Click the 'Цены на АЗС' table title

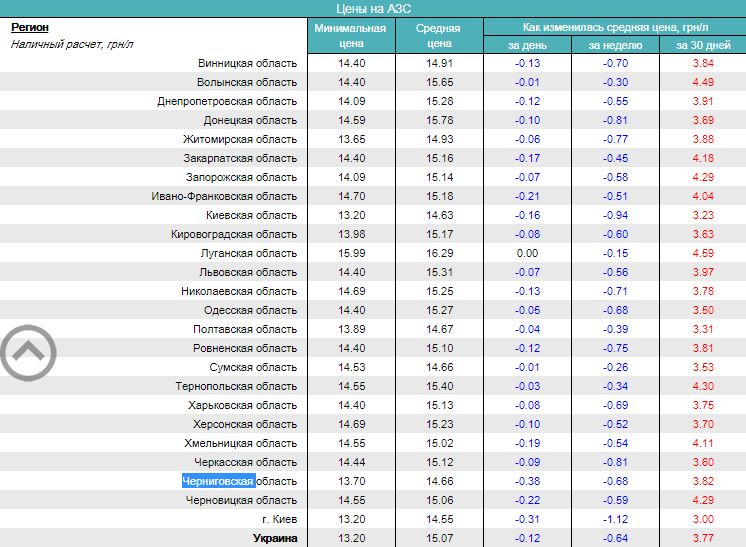pyautogui.click(x=372, y=8)
